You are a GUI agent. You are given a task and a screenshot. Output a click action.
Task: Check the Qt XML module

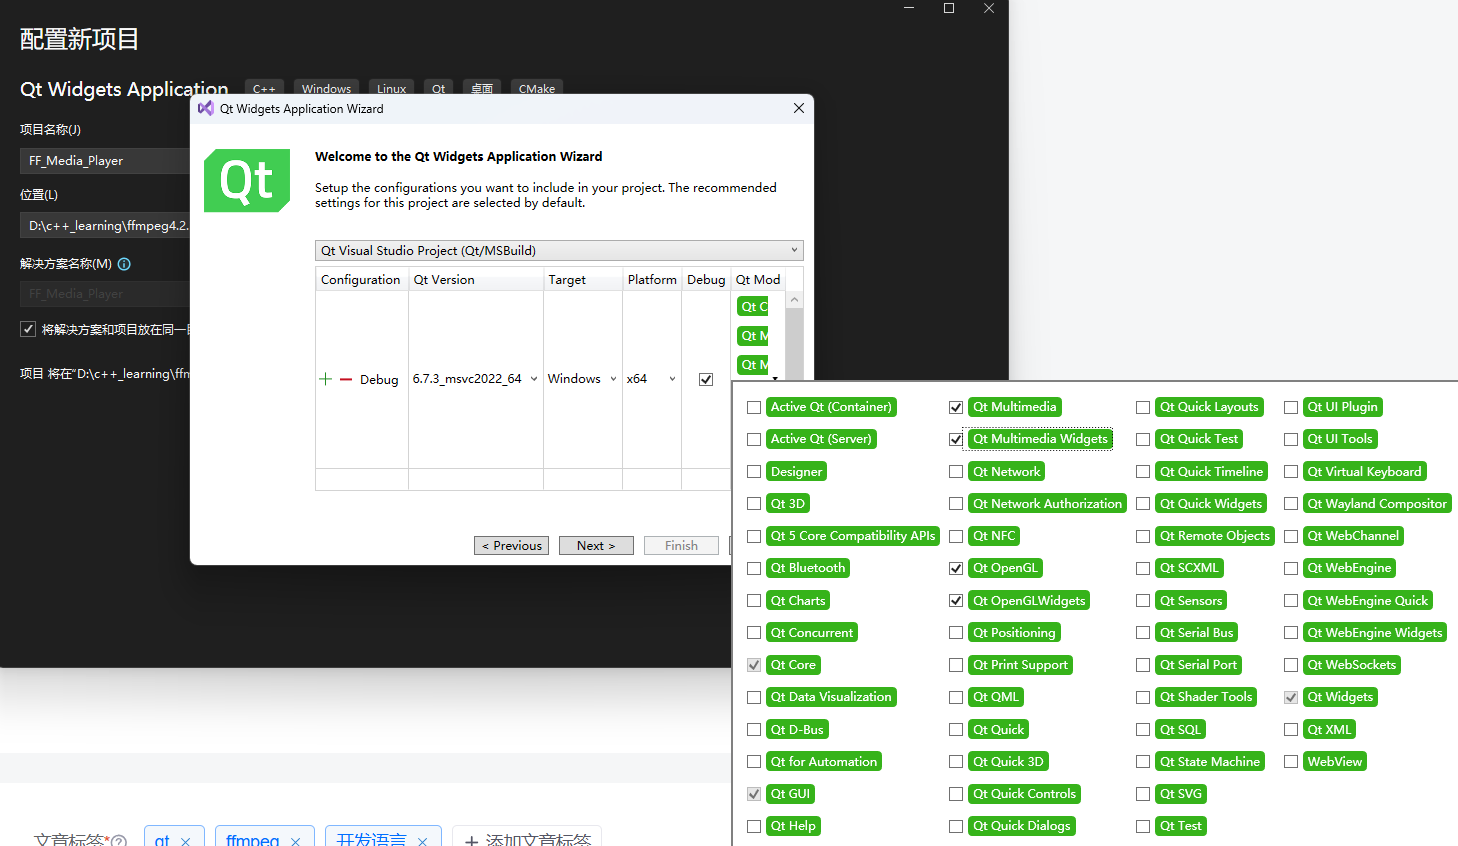coord(1291,730)
